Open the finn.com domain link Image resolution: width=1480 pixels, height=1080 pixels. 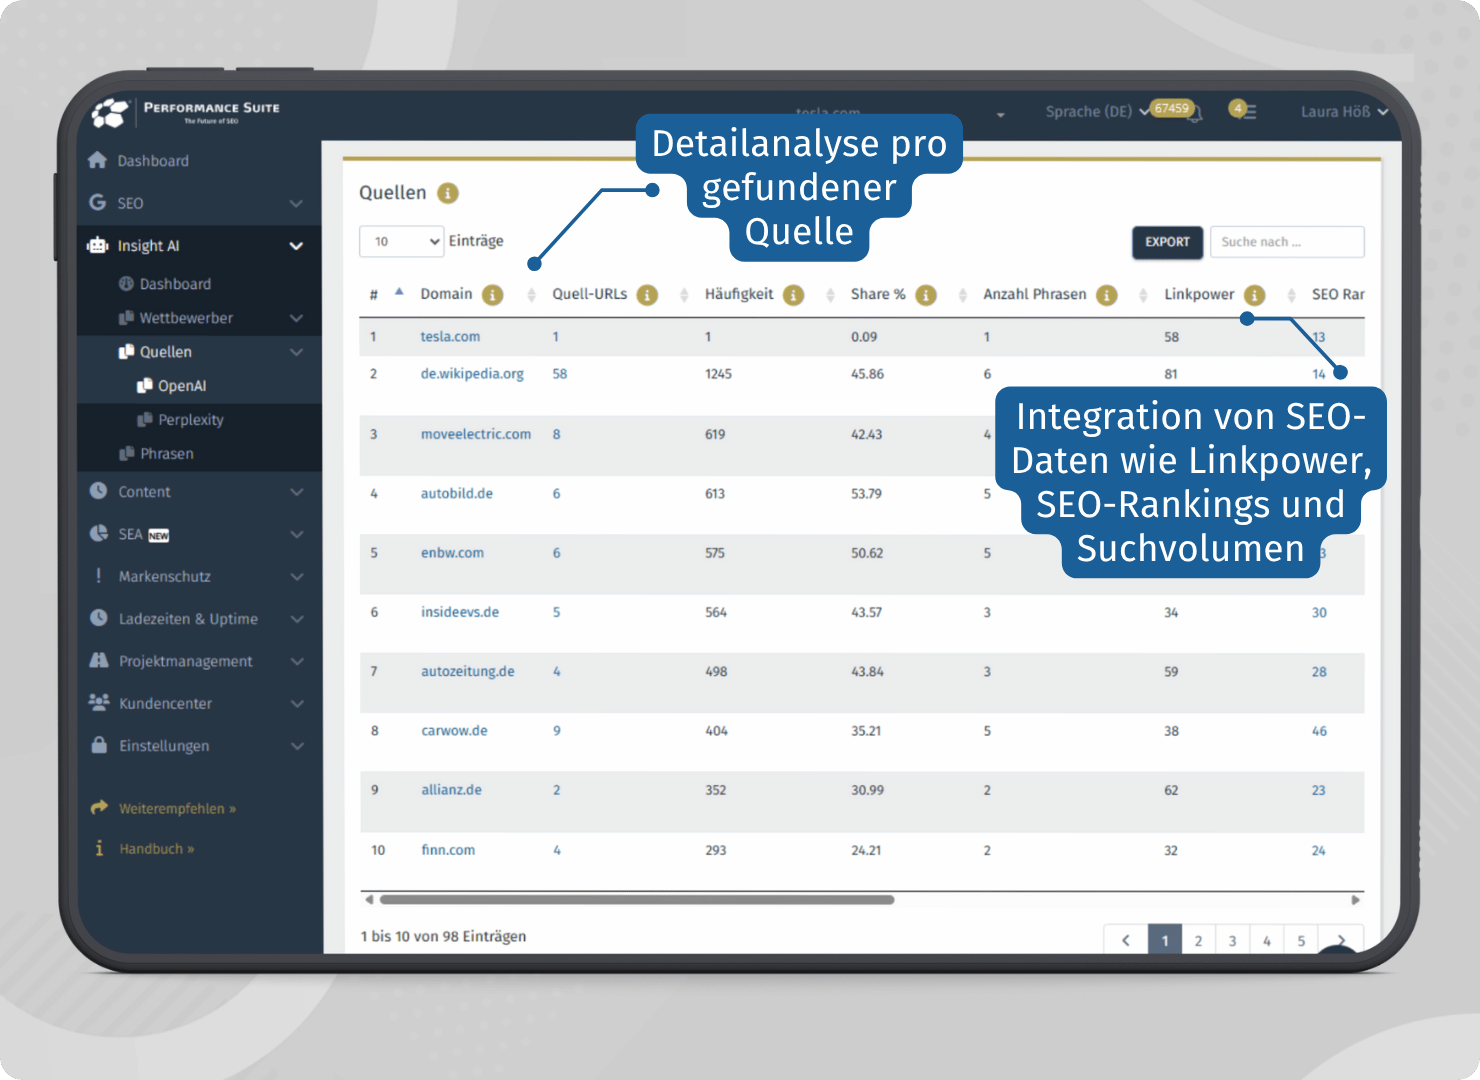click(448, 851)
